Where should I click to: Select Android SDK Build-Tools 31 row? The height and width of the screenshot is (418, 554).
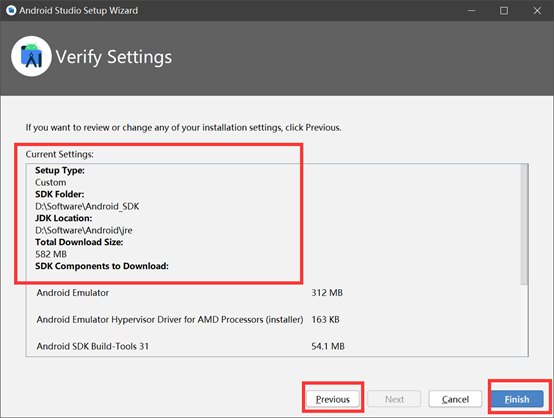point(190,346)
